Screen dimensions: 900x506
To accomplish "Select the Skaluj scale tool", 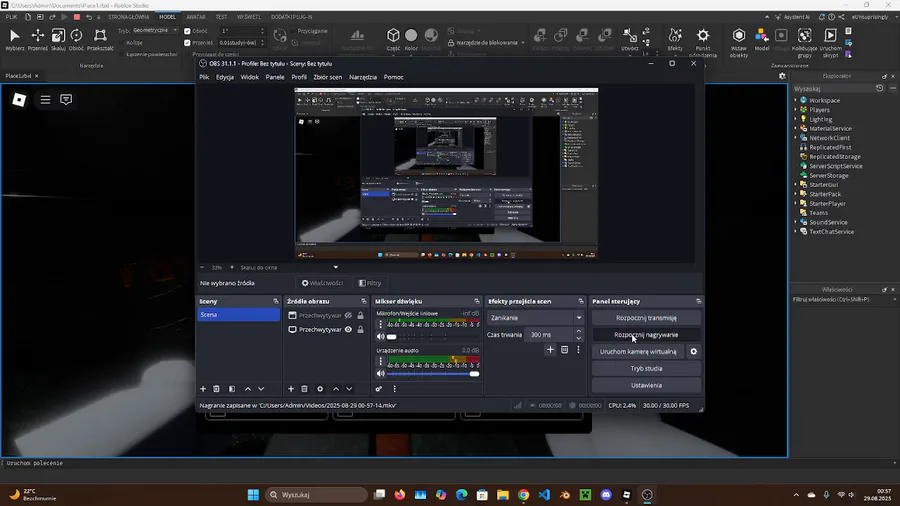I will coord(58,40).
